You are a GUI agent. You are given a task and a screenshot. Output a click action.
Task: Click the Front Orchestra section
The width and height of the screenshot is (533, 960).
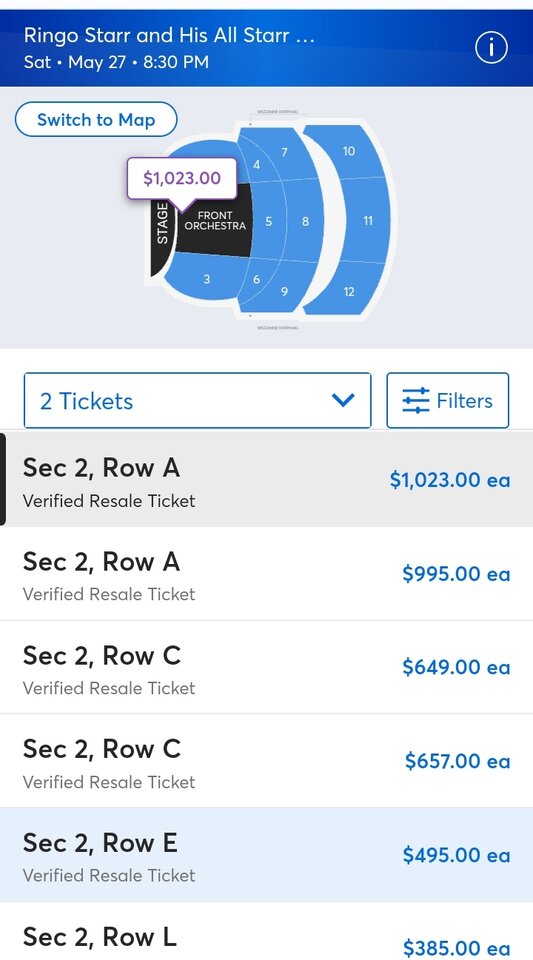point(215,220)
